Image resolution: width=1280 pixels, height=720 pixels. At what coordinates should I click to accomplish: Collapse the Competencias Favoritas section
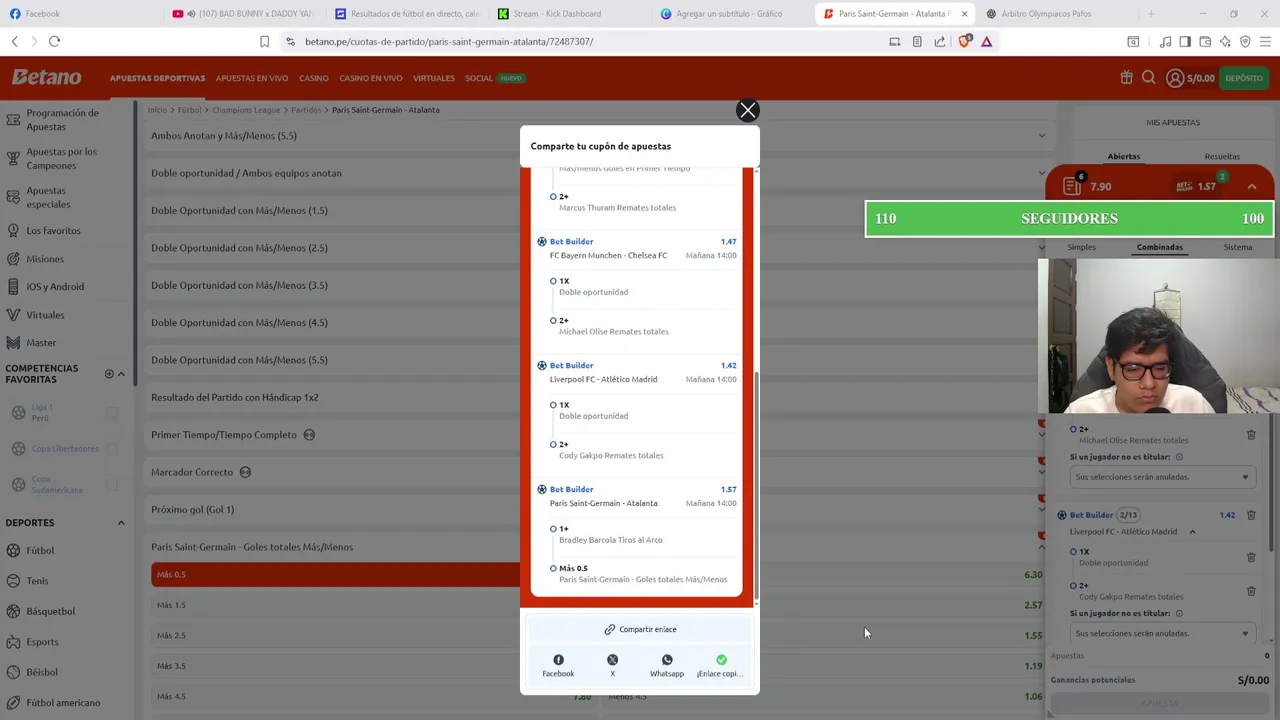click(121, 374)
